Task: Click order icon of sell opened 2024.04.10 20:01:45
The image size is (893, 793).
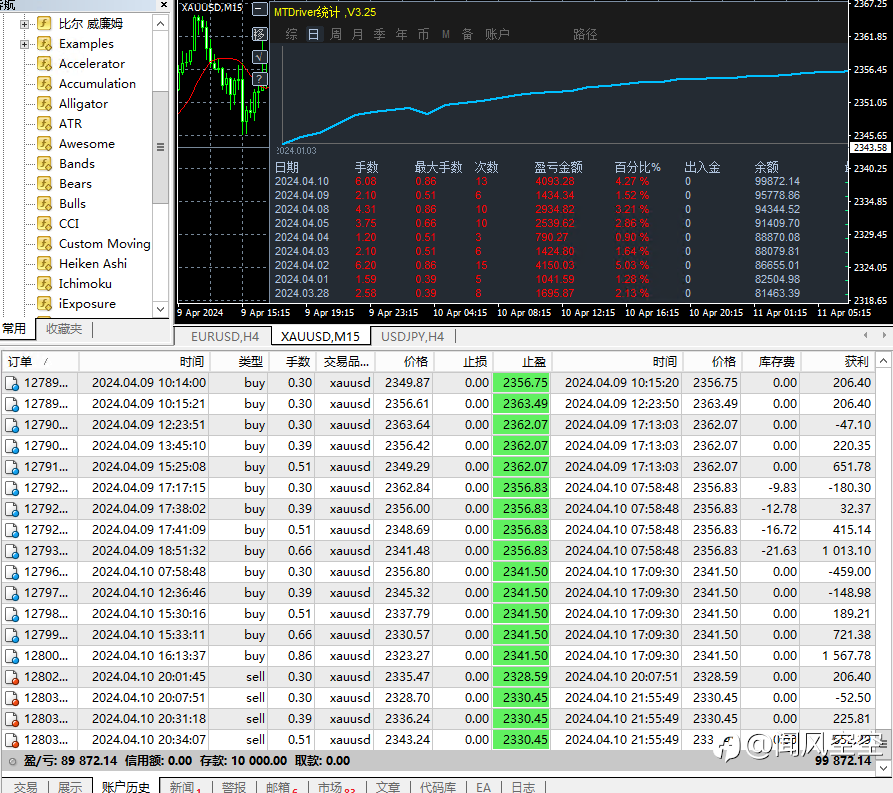Action: [x=12, y=677]
